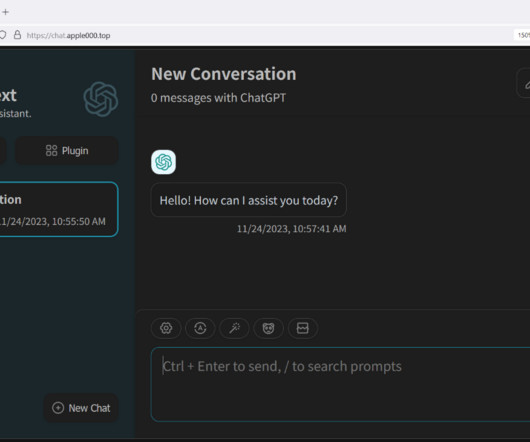The height and width of the screenshot is (442, 530).
Task: Click the timestamp 11/24/2023, 10:57:41 AM
Action: (x=291, y=229)
